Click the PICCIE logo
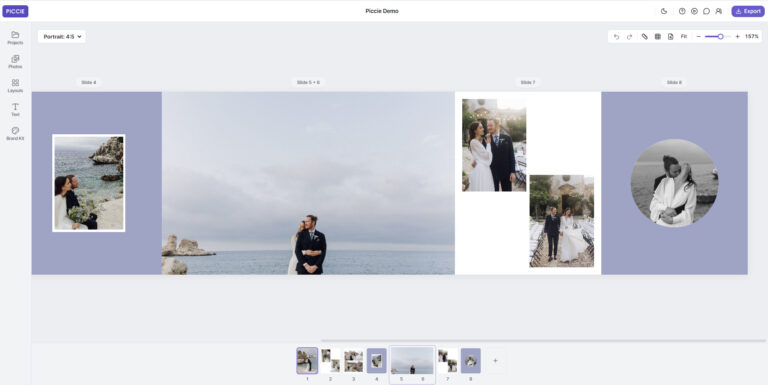This screenshot has height=385, width=768. pyautogui.click(x=15, y=11)
